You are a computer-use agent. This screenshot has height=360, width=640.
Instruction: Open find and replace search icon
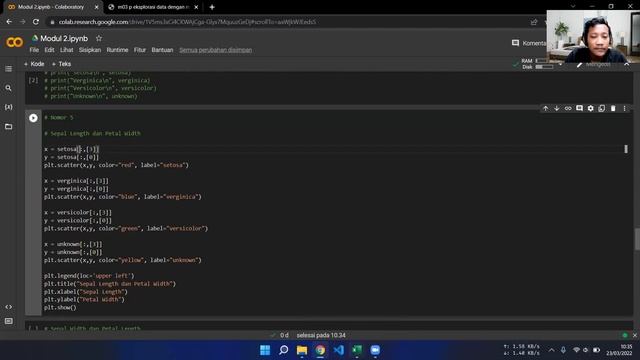[x=9, y=88]
